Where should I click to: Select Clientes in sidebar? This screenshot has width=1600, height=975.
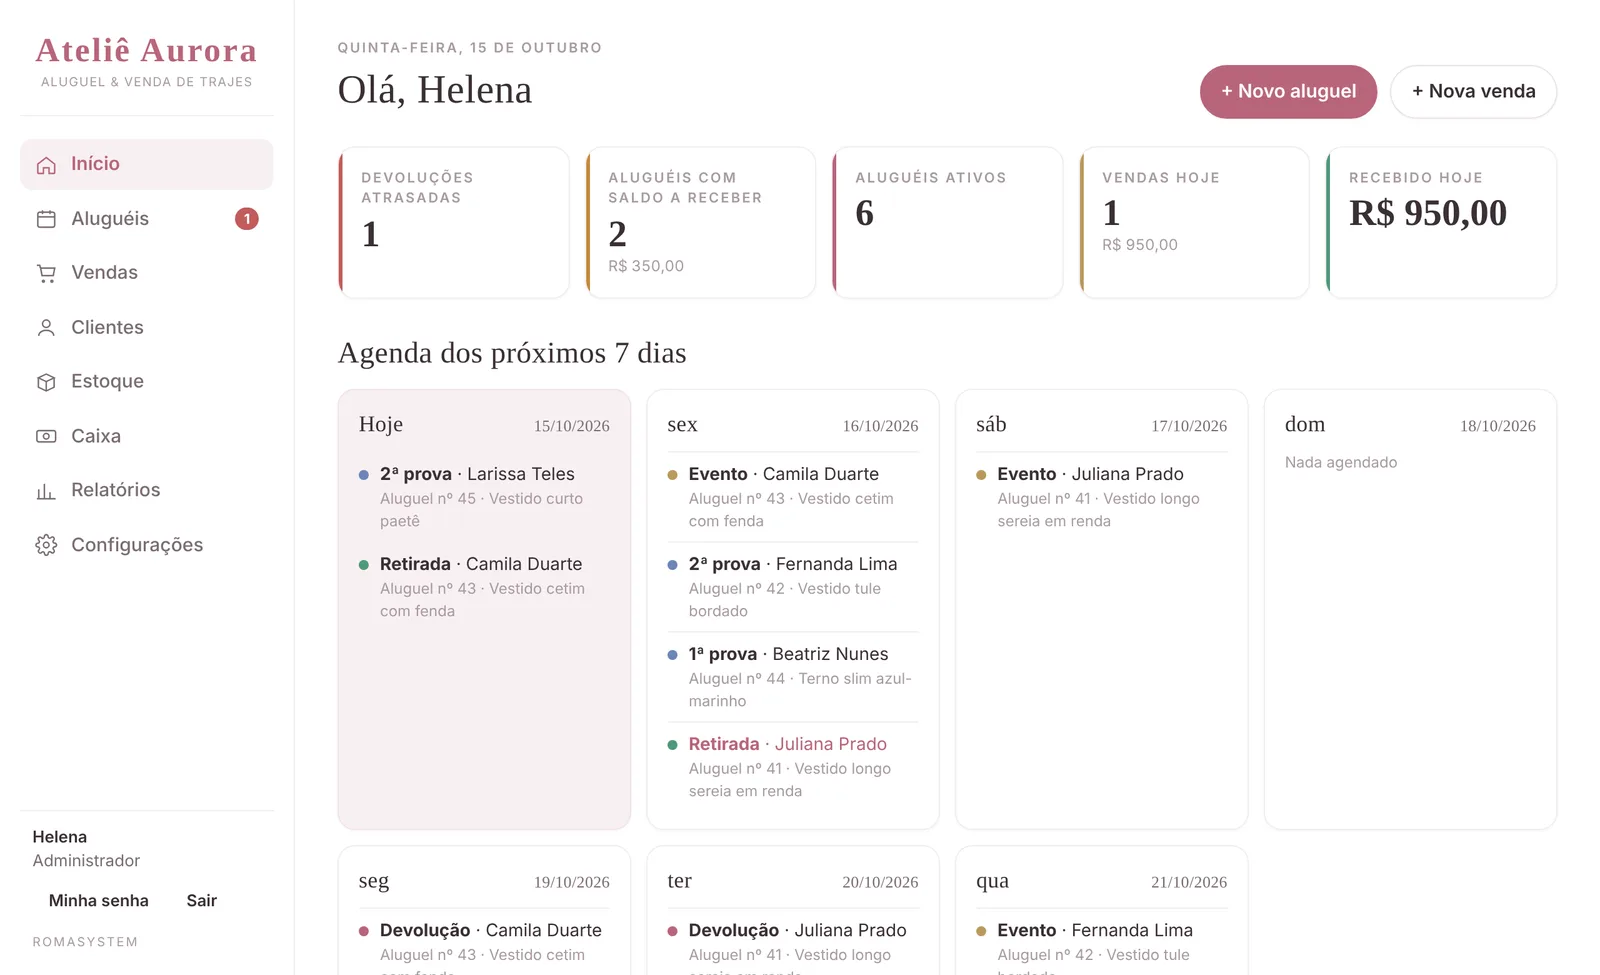point(146,328)
